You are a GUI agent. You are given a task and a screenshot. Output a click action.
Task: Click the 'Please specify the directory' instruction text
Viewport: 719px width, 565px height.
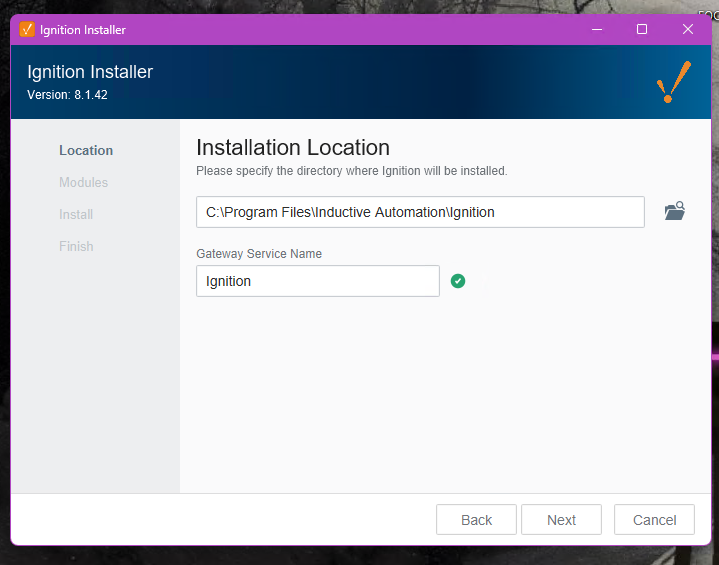352,171
